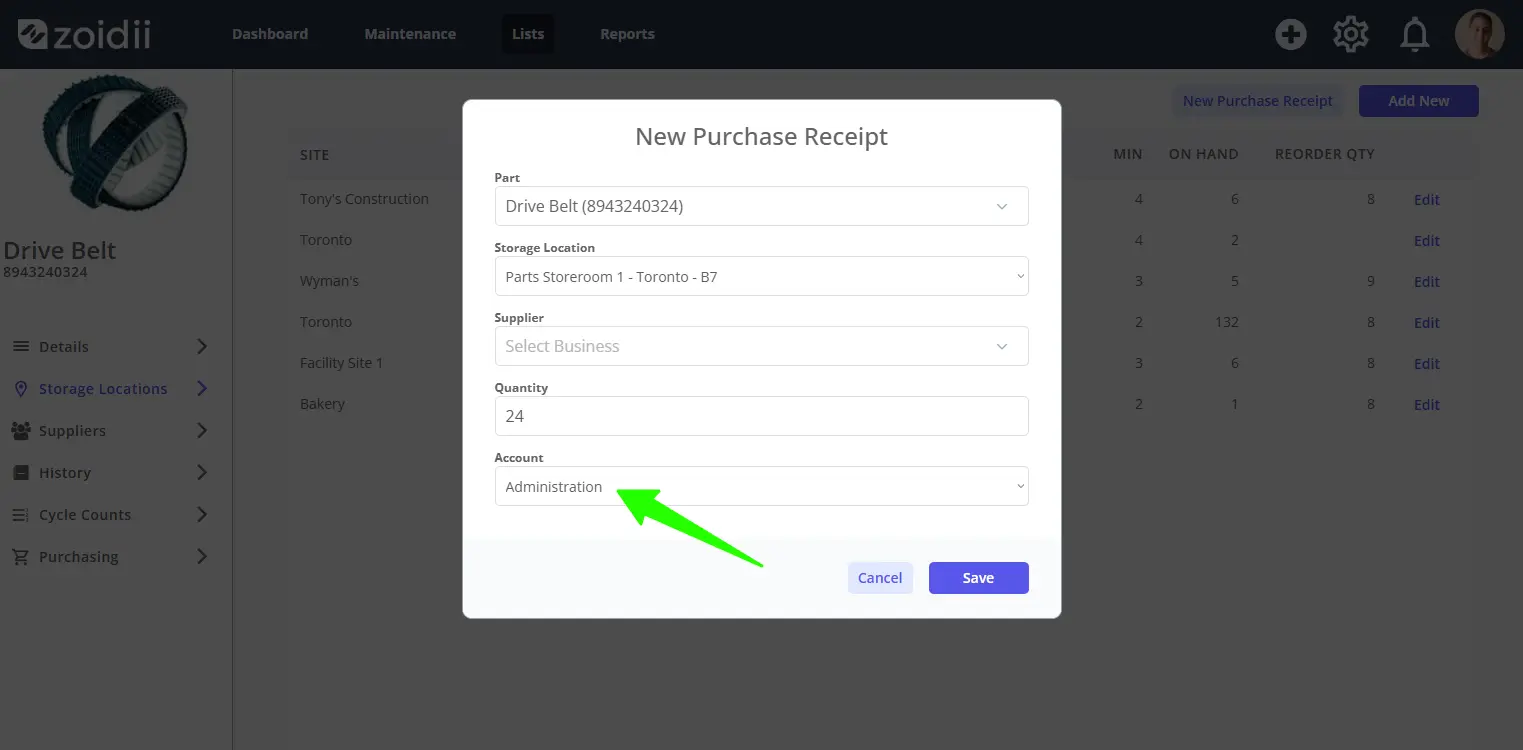The image size is (1523, 750).
Task: Expand the History chevron
Action: point(202,473)
